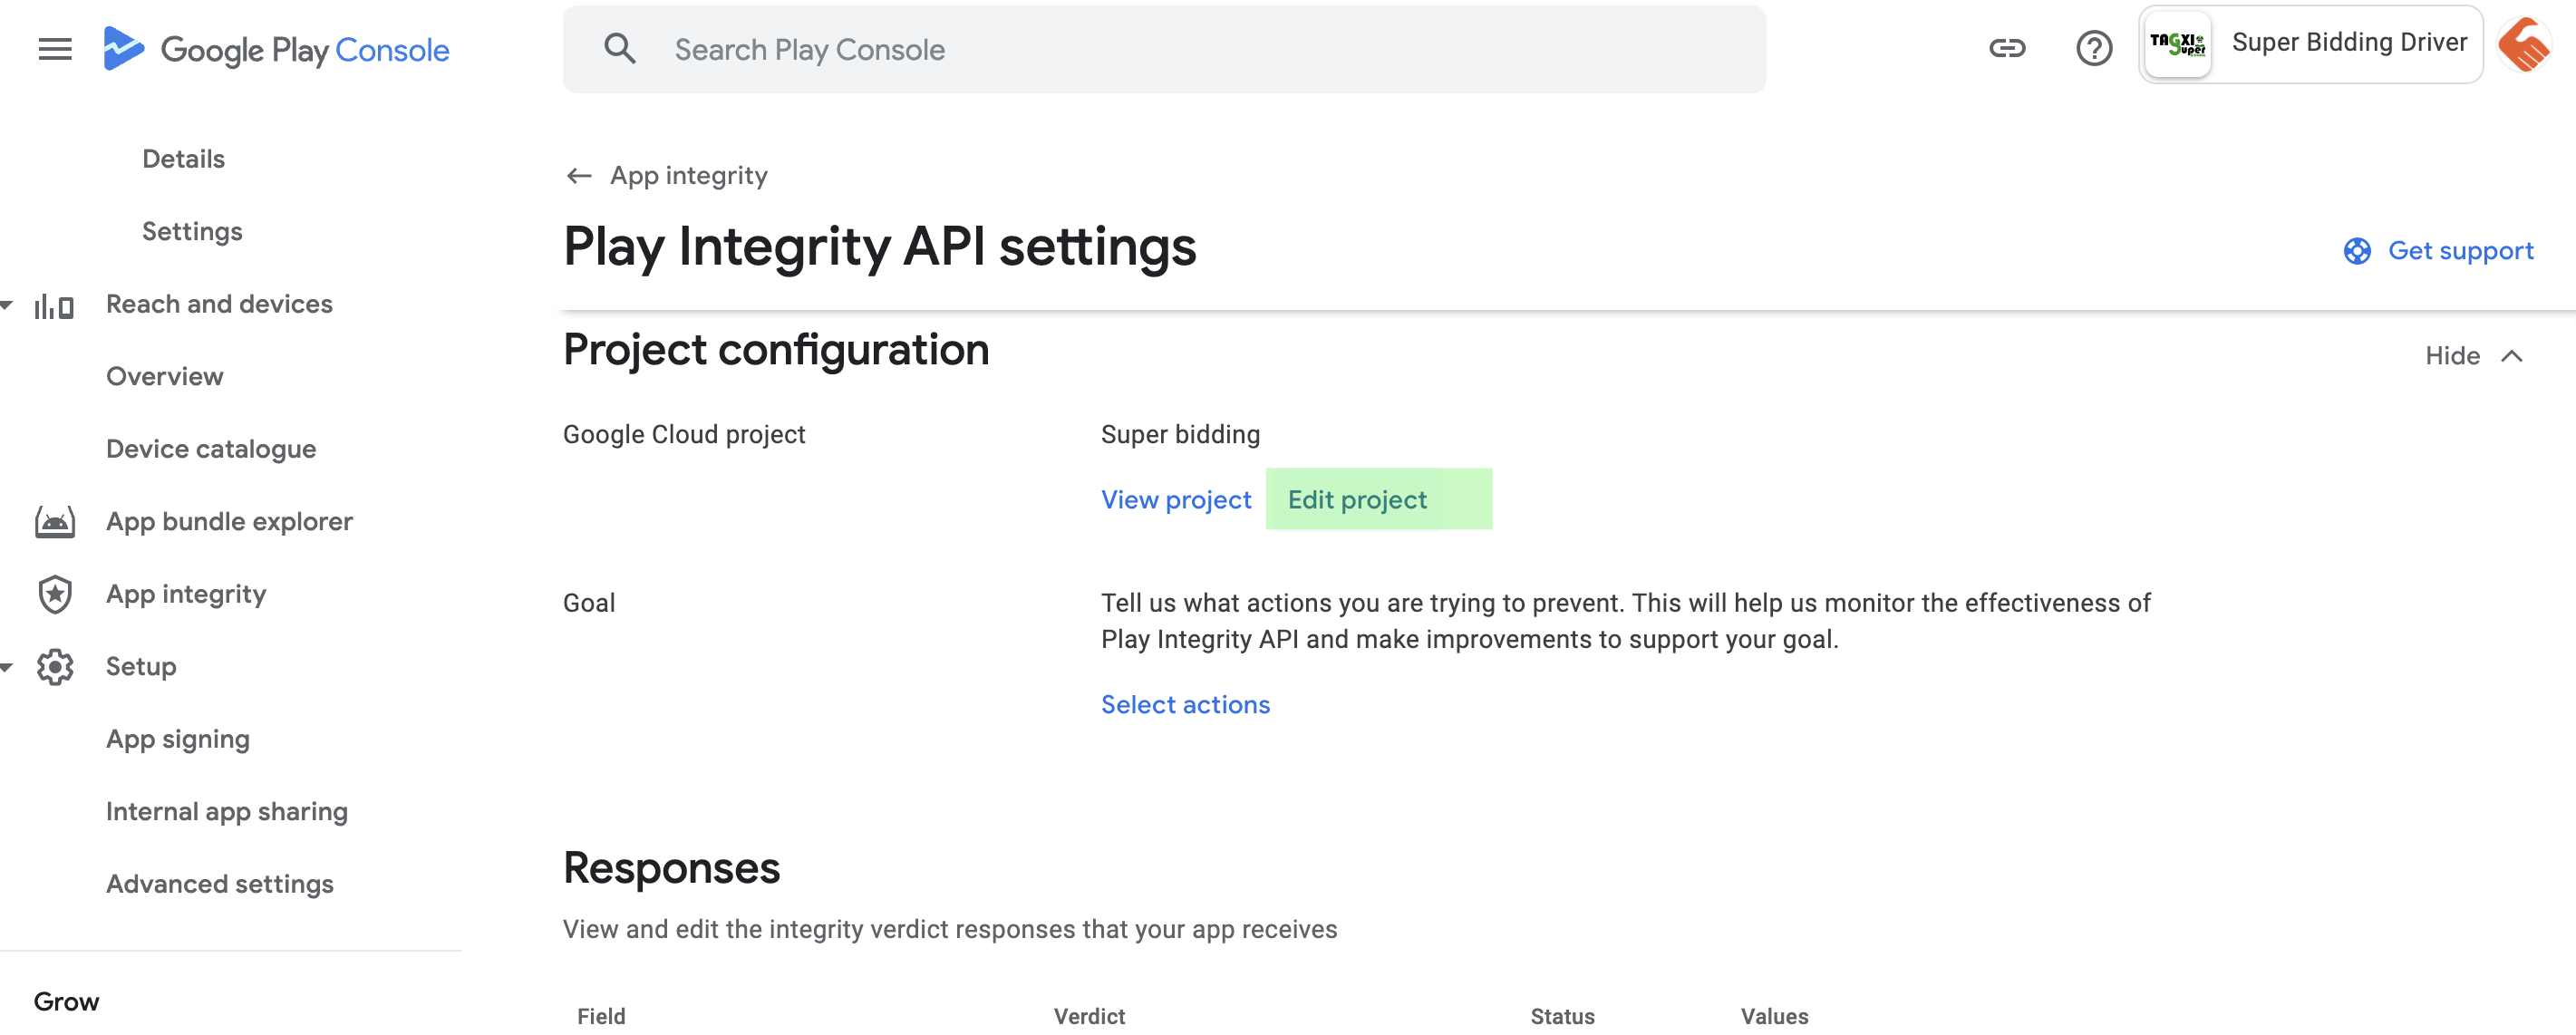Click the Status column header
This screenshot has width=2576, height=1035.
[1562, 1016]
